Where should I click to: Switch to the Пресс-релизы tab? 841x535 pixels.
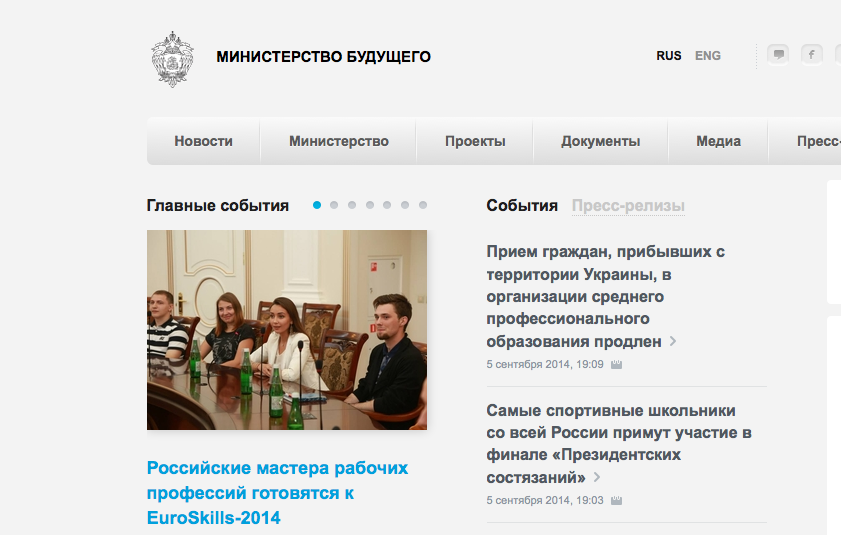click(628, 206)
